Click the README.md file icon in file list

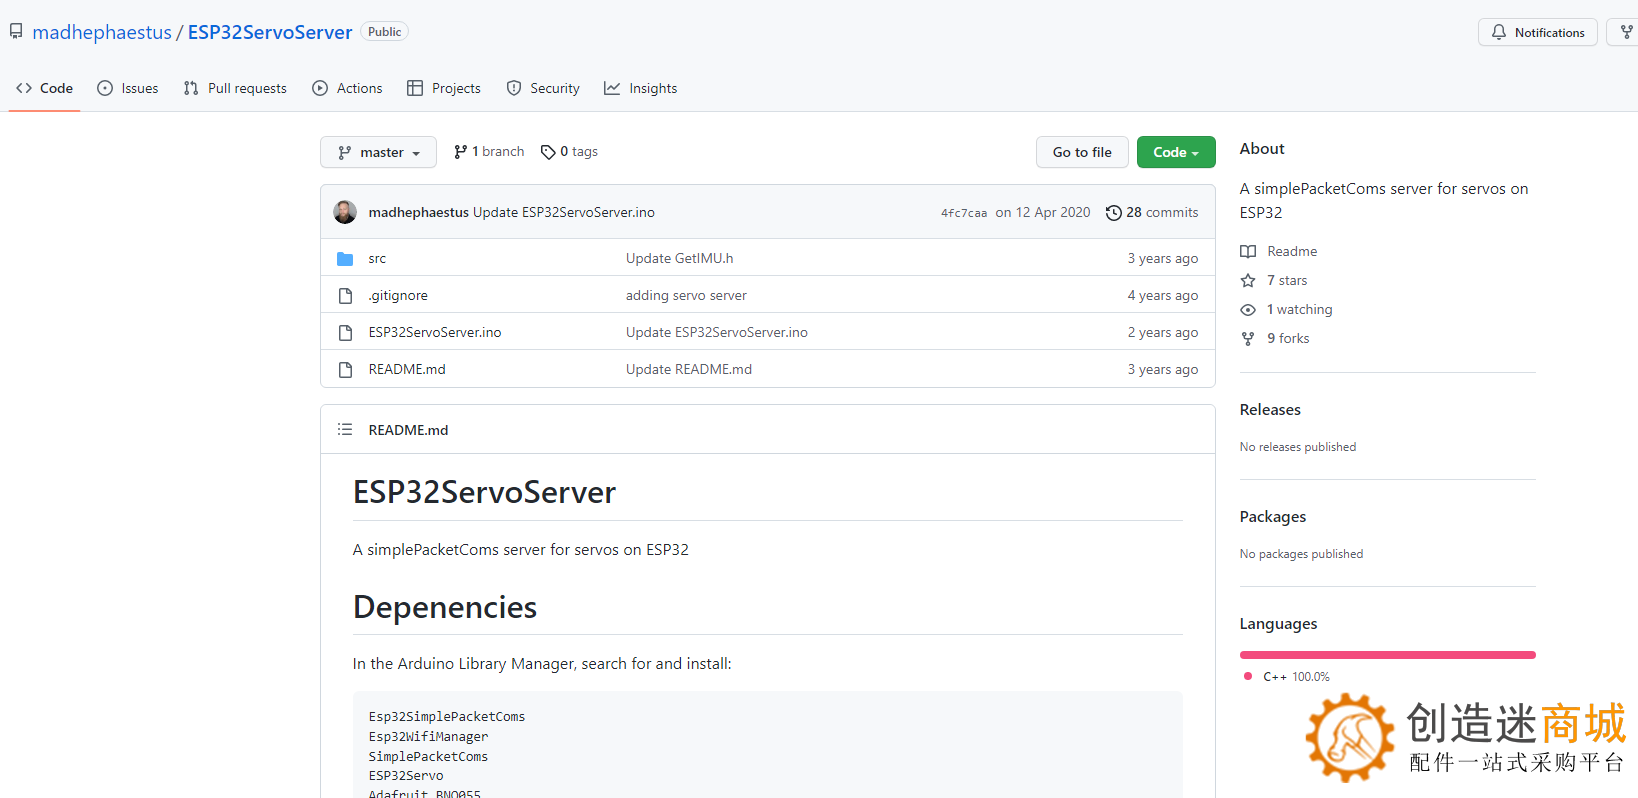click(345, 369)
